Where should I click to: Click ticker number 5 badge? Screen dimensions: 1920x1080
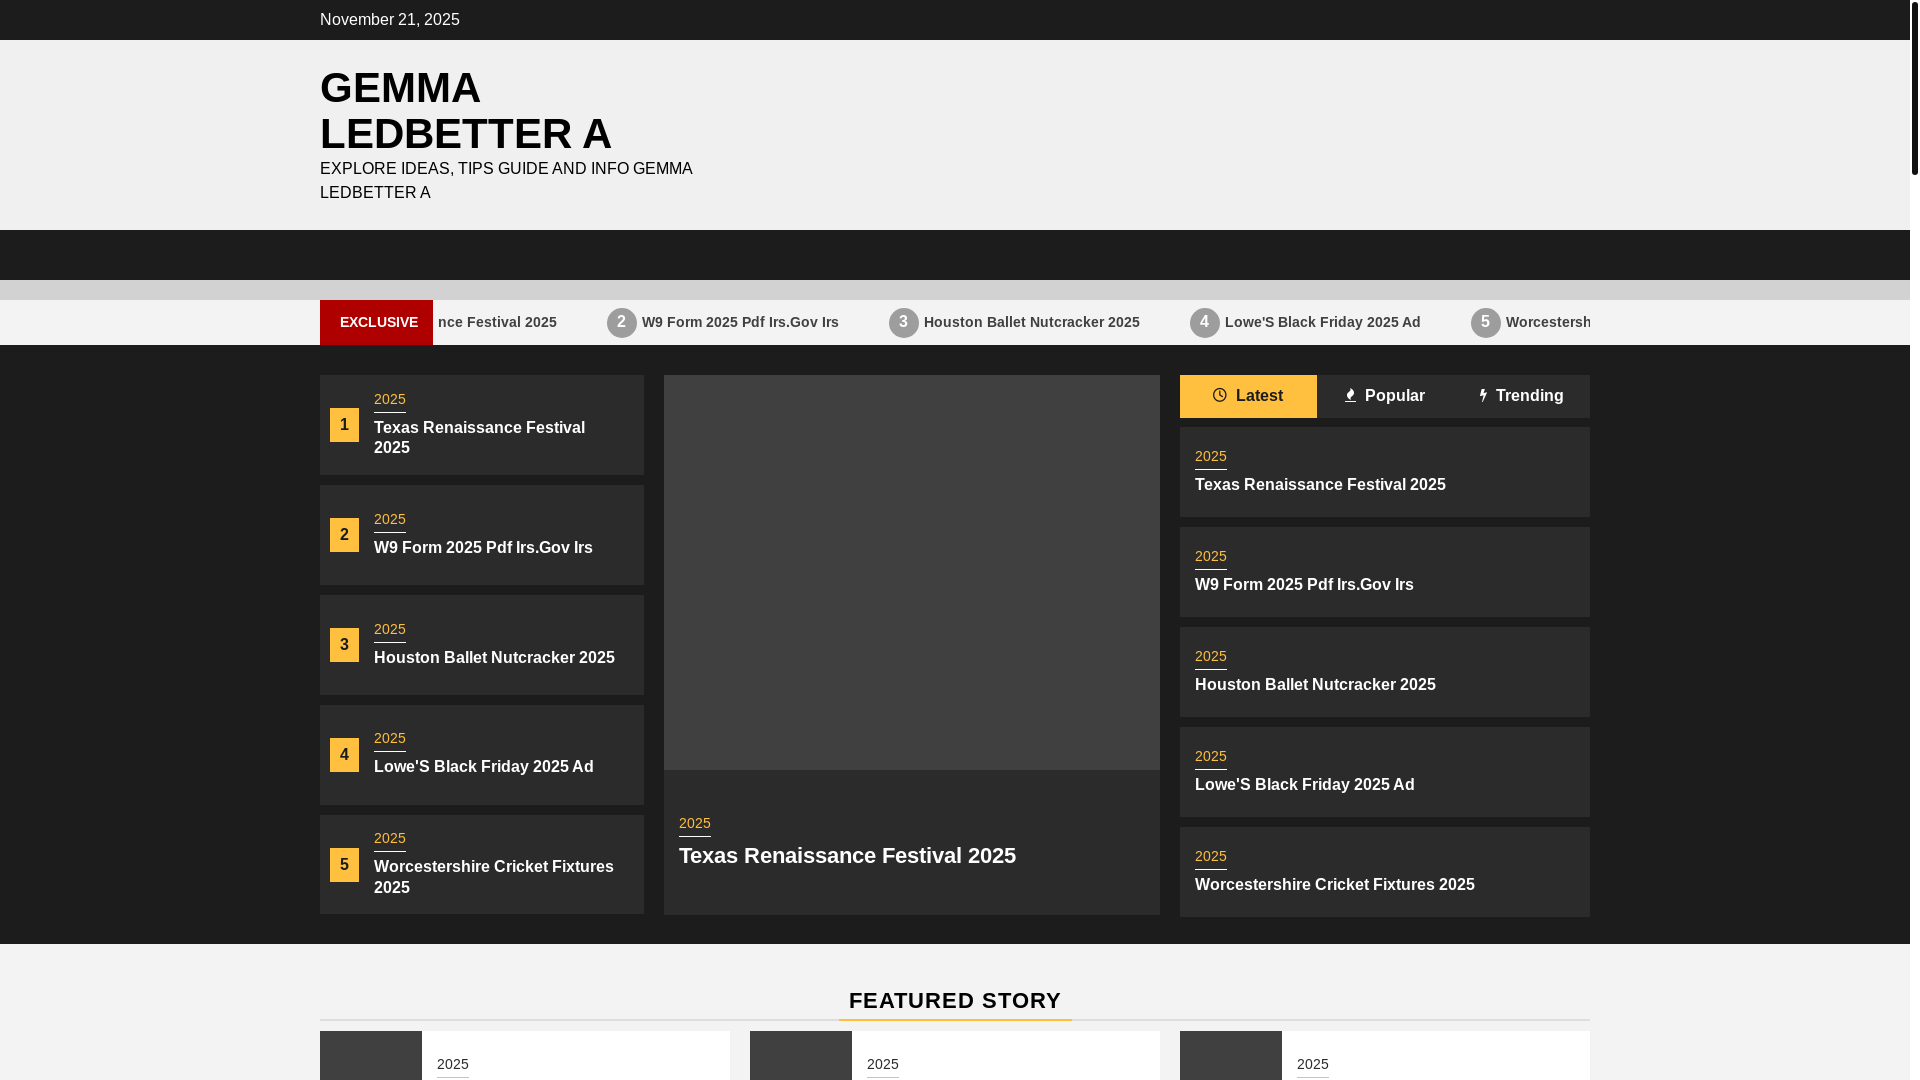[1486, 322]
